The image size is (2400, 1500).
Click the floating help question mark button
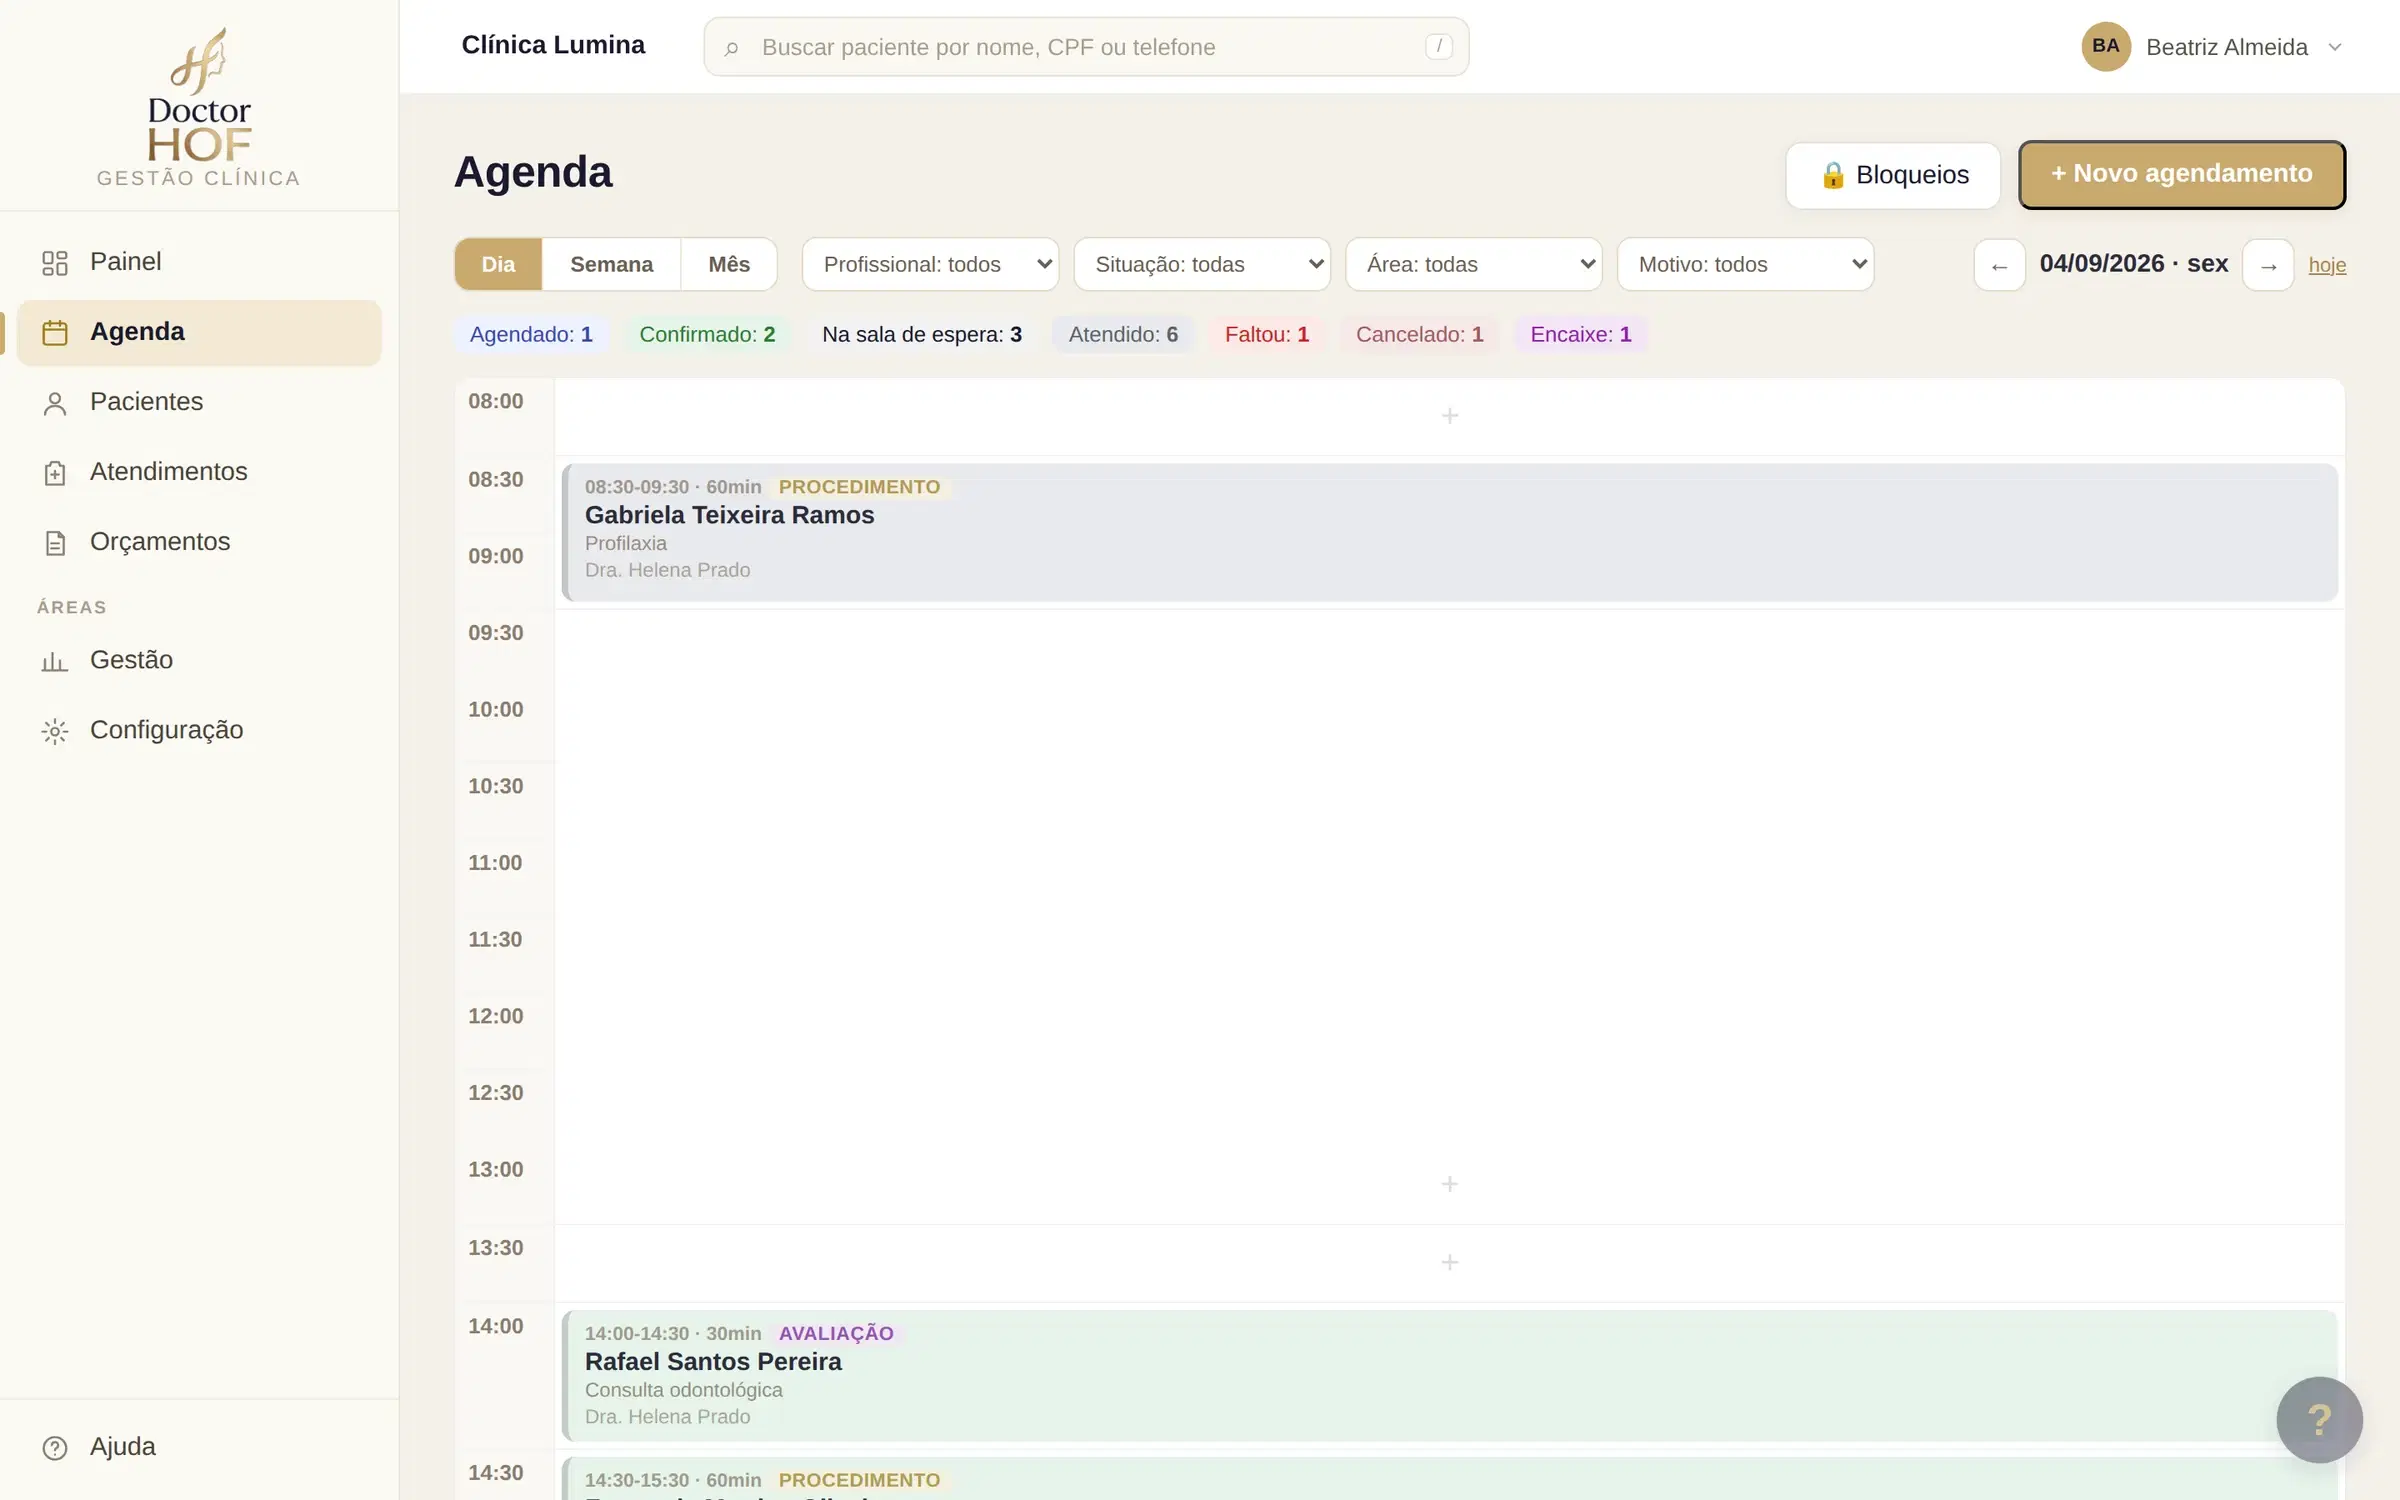pos(2319,1419)
